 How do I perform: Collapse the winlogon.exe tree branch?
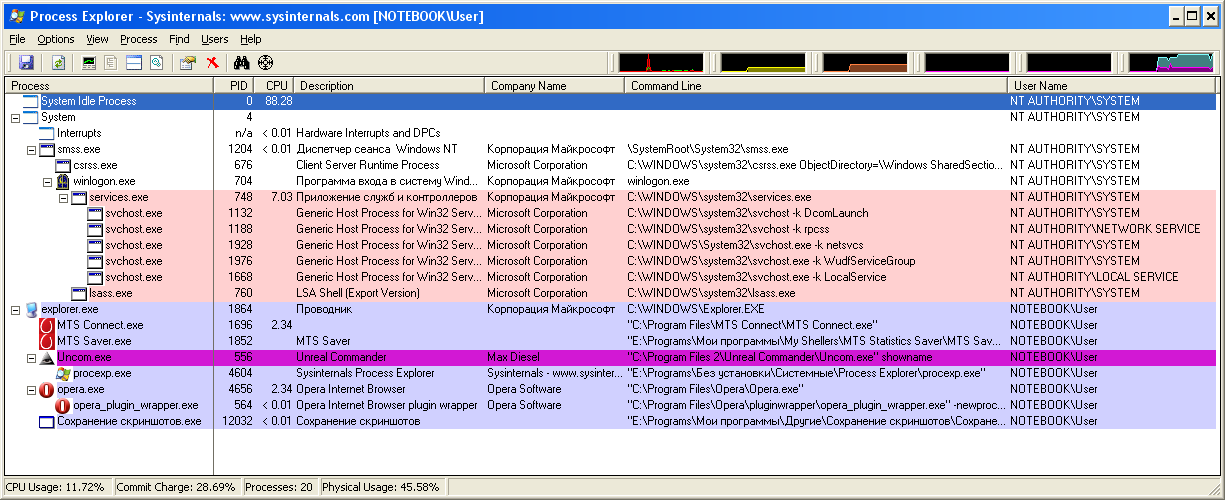tap(47, 182)
